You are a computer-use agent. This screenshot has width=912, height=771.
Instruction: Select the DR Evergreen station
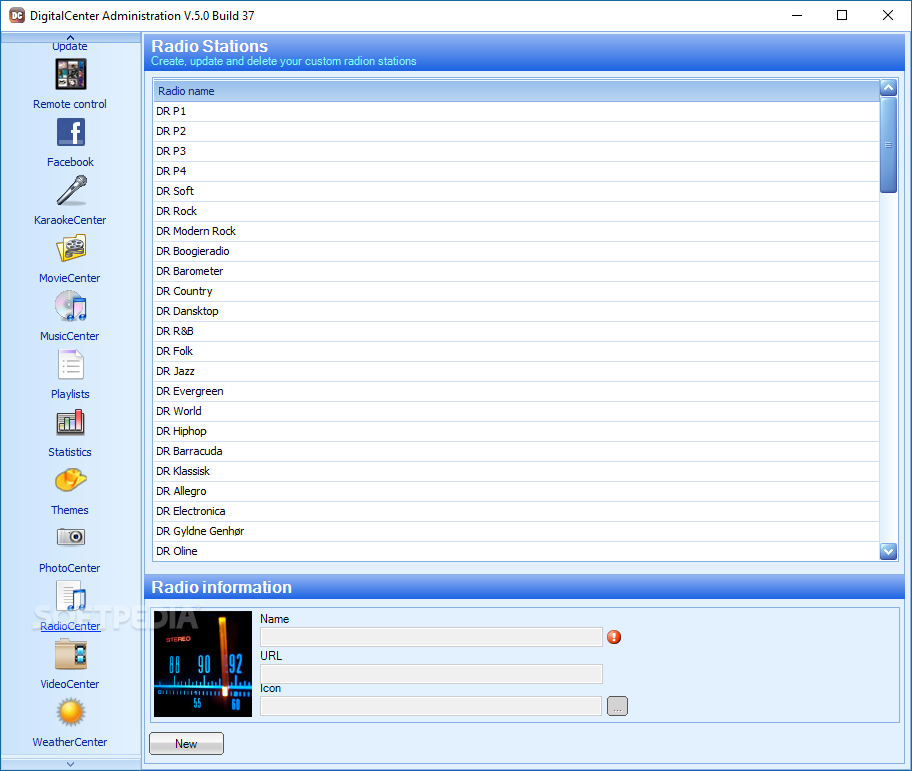pyautogui.click(x=516, y=391)
